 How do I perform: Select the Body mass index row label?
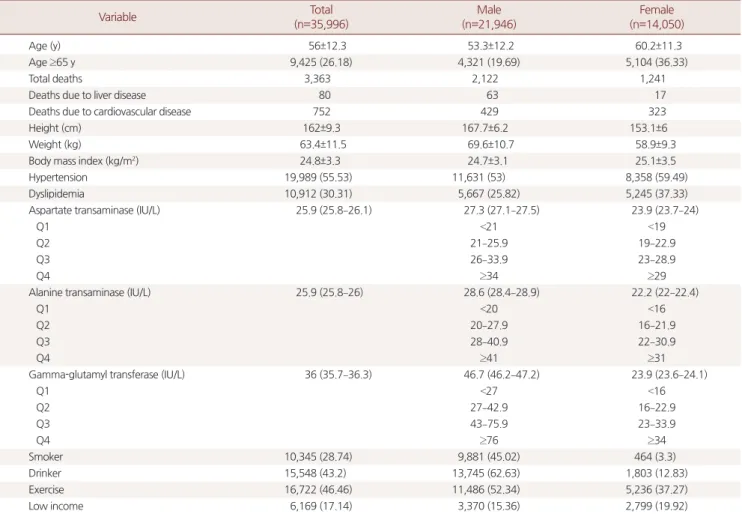[x=83, y=161]
